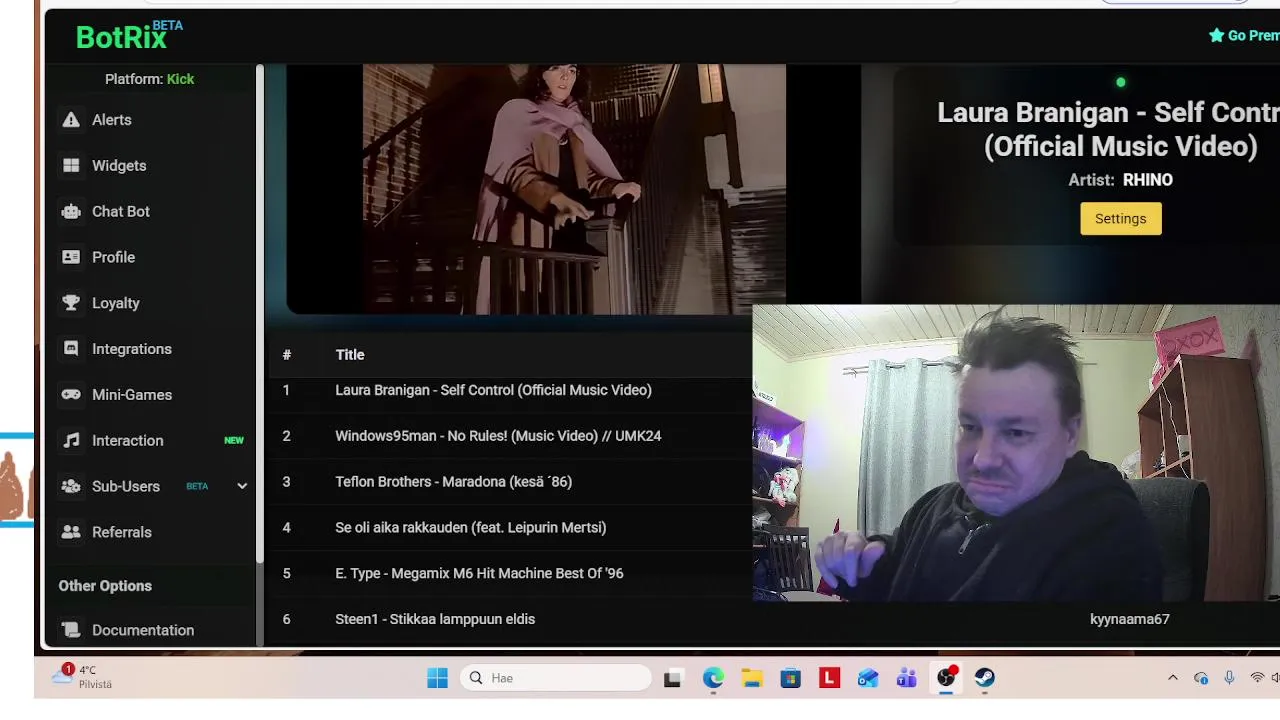Open the Documentation link
This screenshot has width=1280, height=720.
point(143,630)
